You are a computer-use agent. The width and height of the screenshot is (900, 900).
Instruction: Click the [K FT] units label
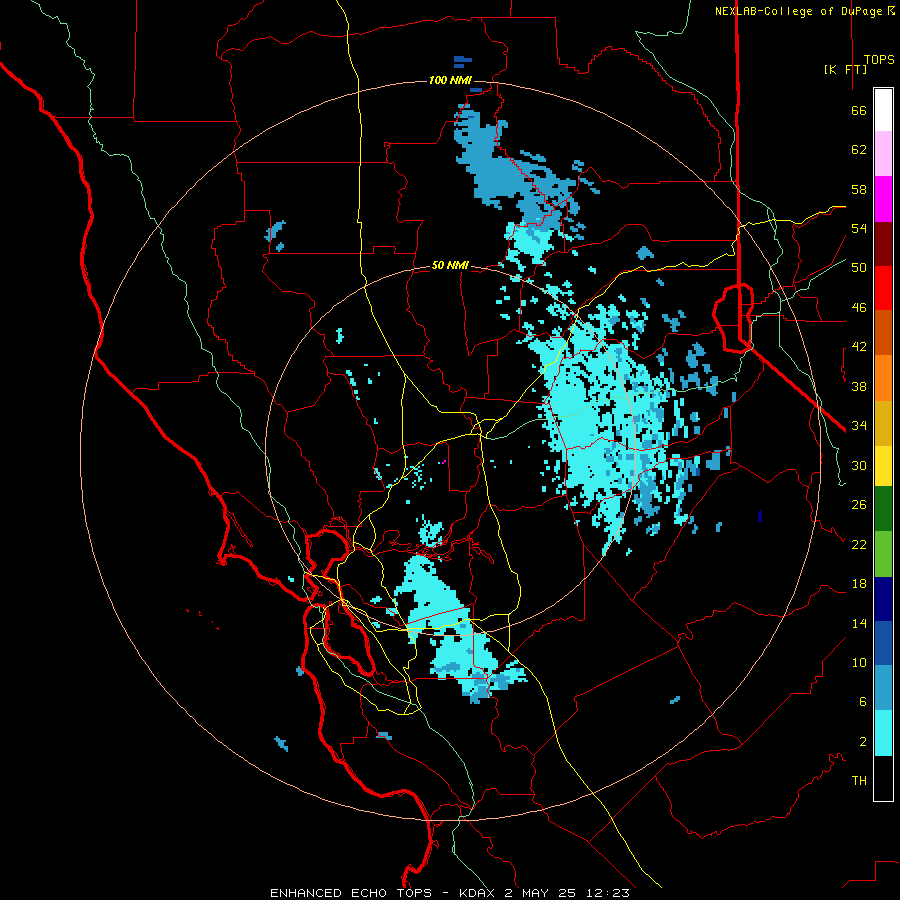845,69
